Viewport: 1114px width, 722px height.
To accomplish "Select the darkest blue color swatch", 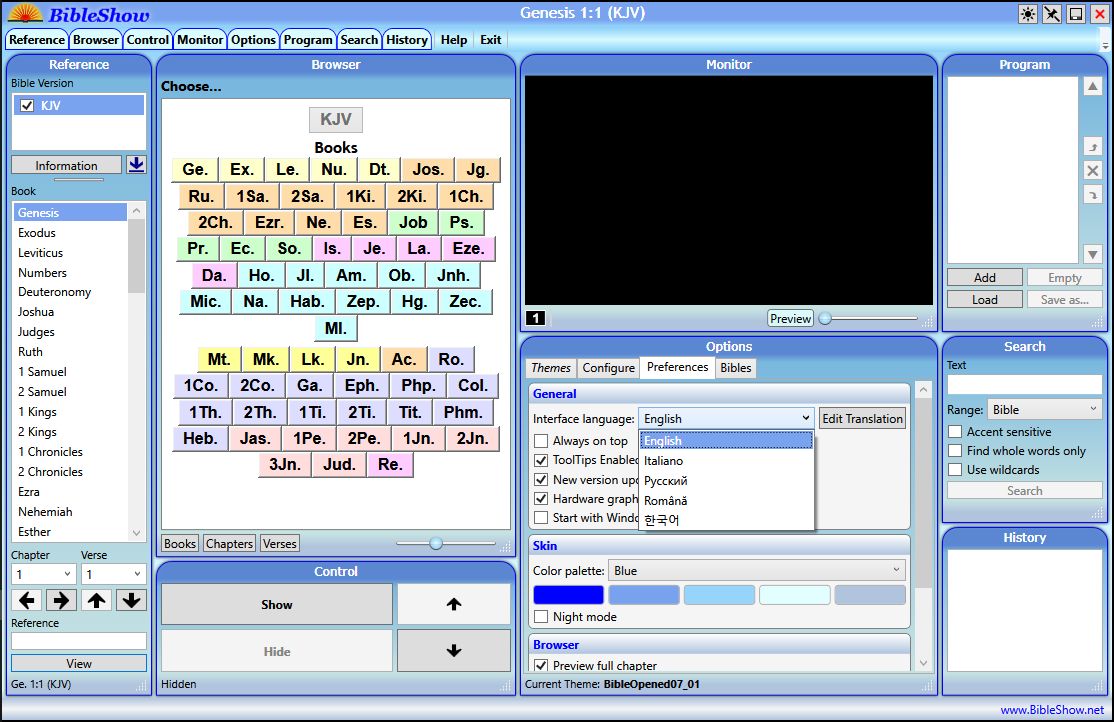I will click(x=568, y=595).
